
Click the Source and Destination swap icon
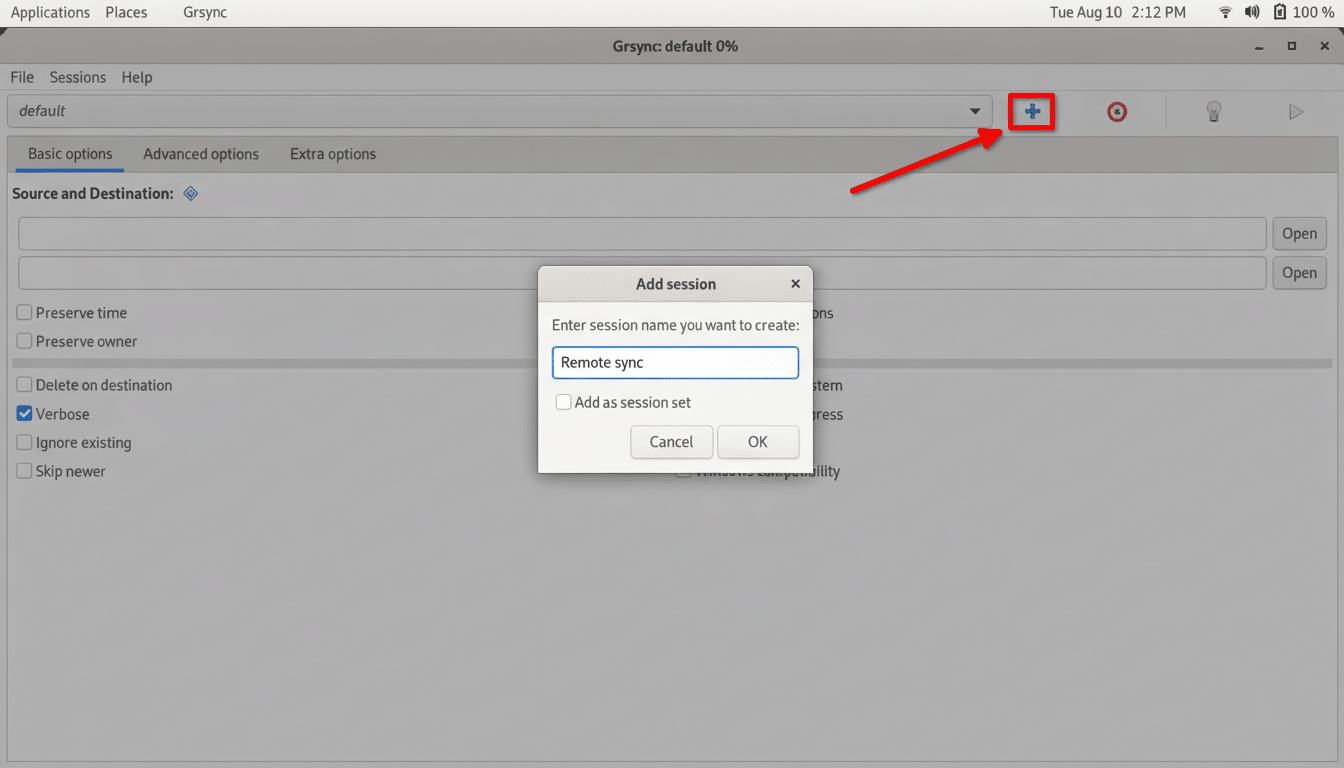(190, 193)
